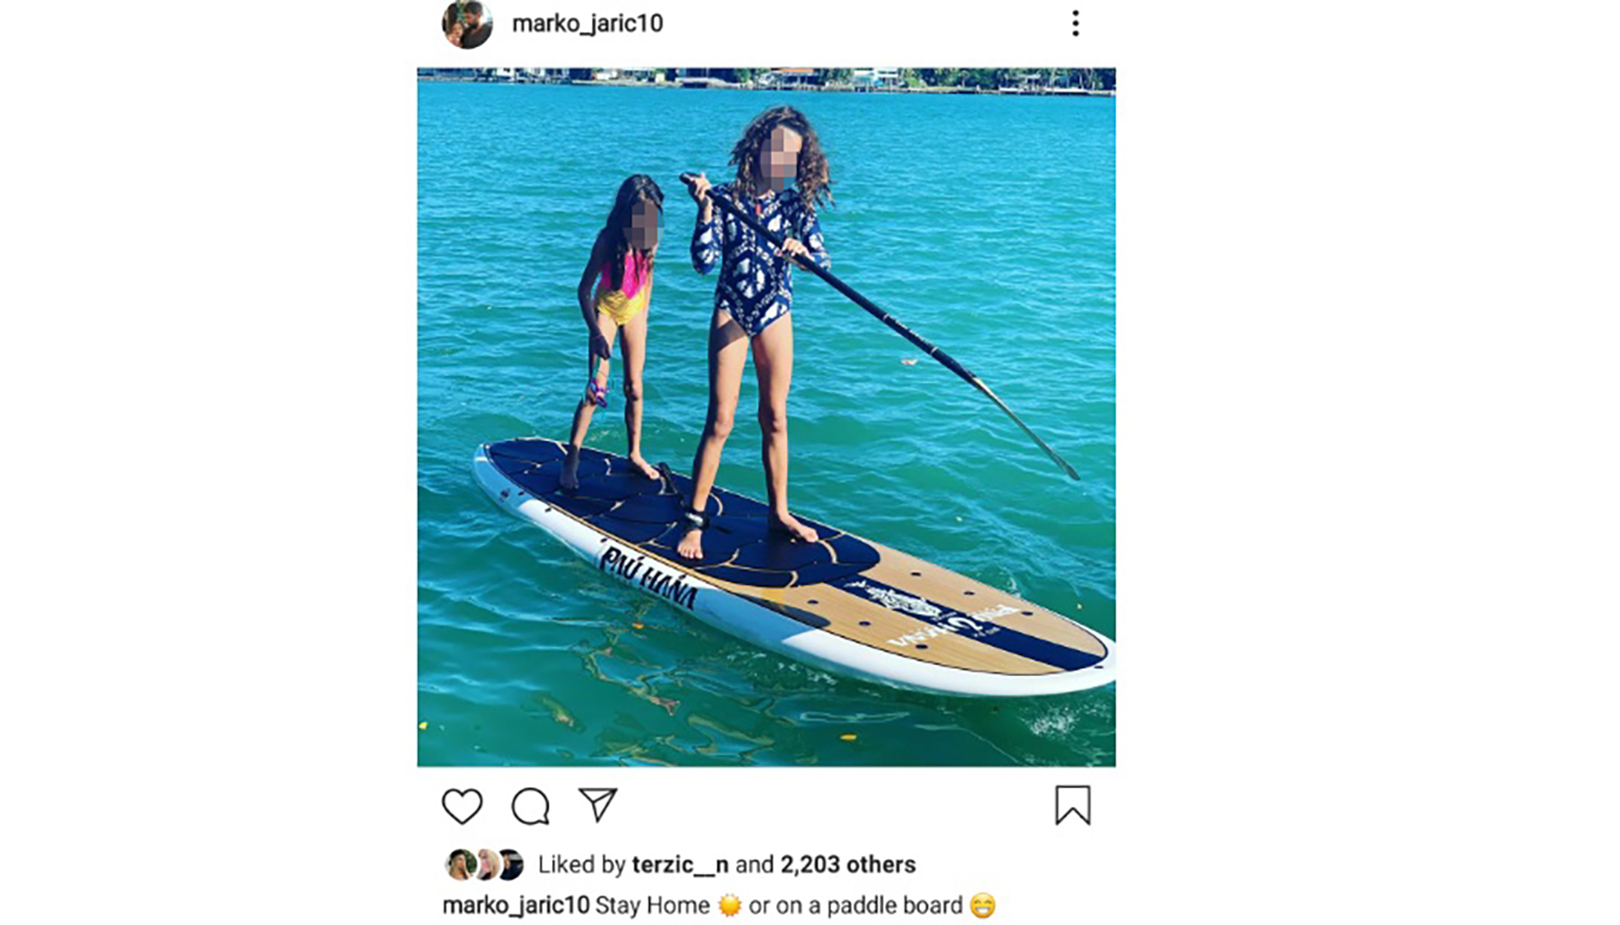Click the Liked by label text
Screen dimensions: 1620x925
(582, 864)
